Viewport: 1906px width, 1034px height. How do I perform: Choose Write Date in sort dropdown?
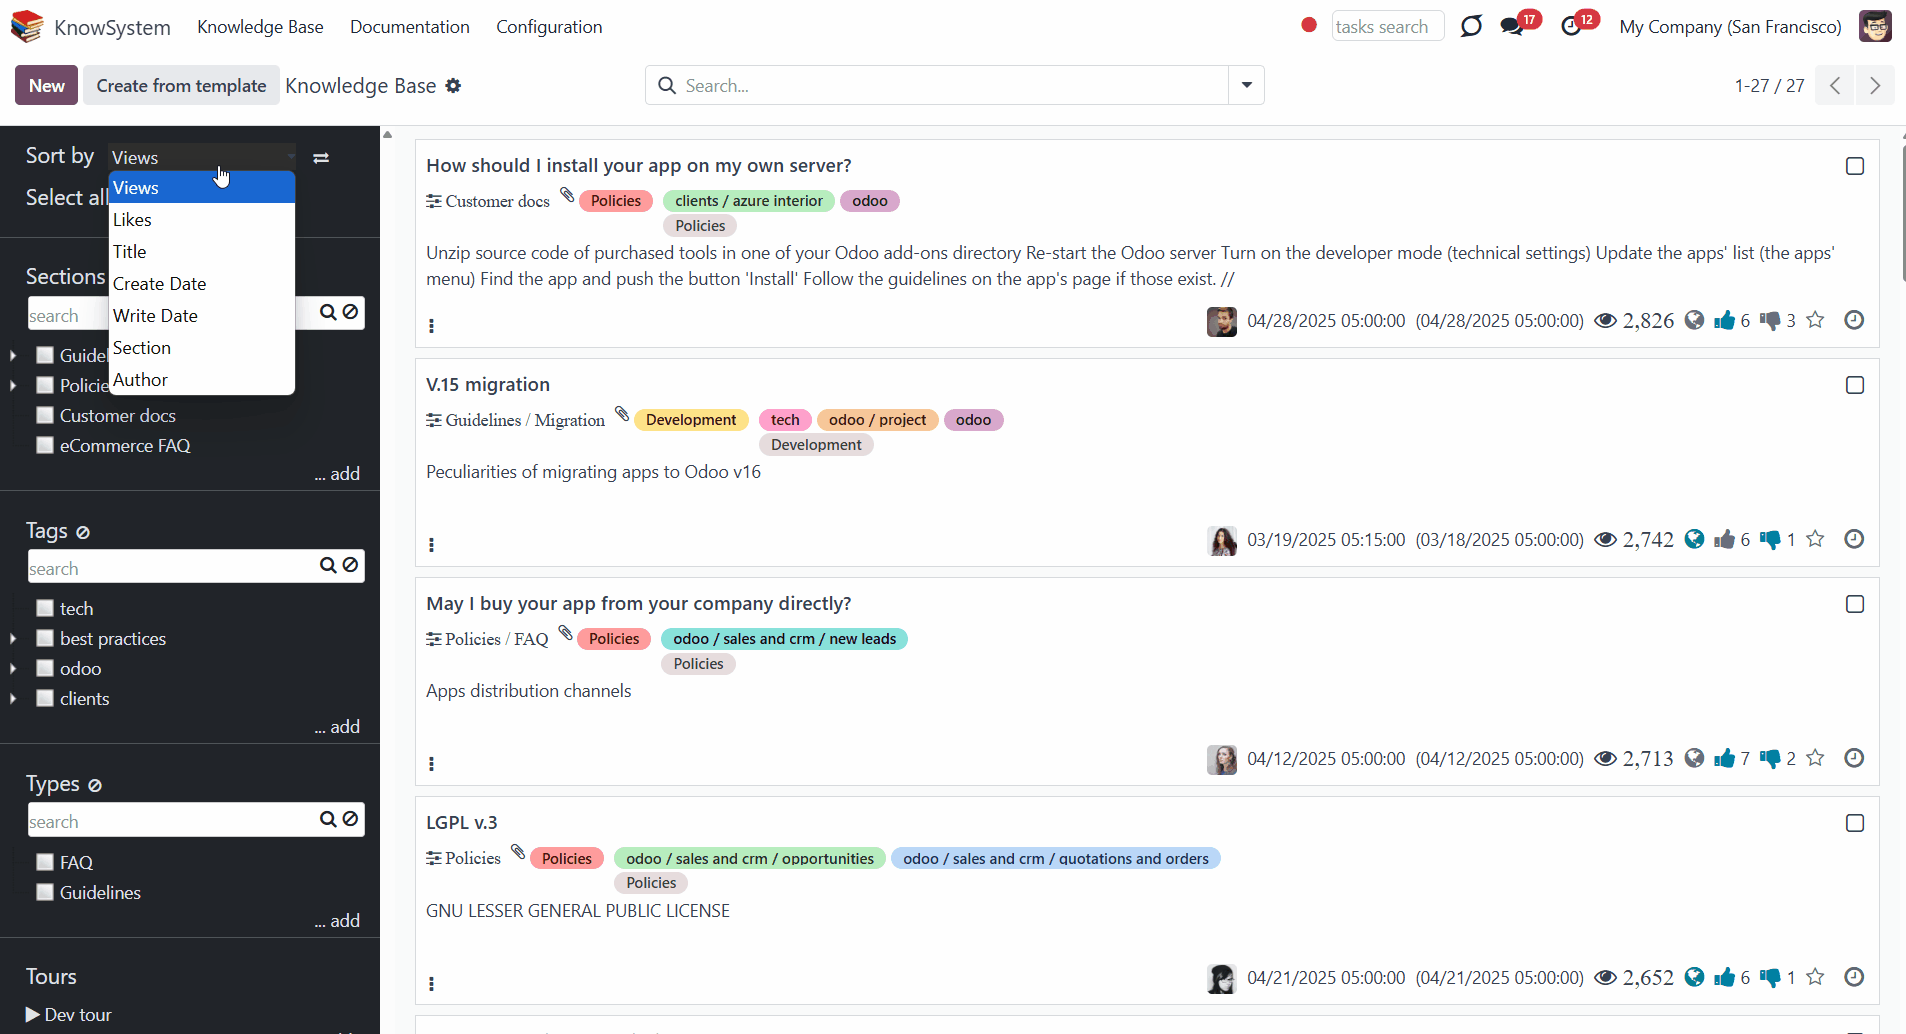pyautogui.click(x=155, y=316)
